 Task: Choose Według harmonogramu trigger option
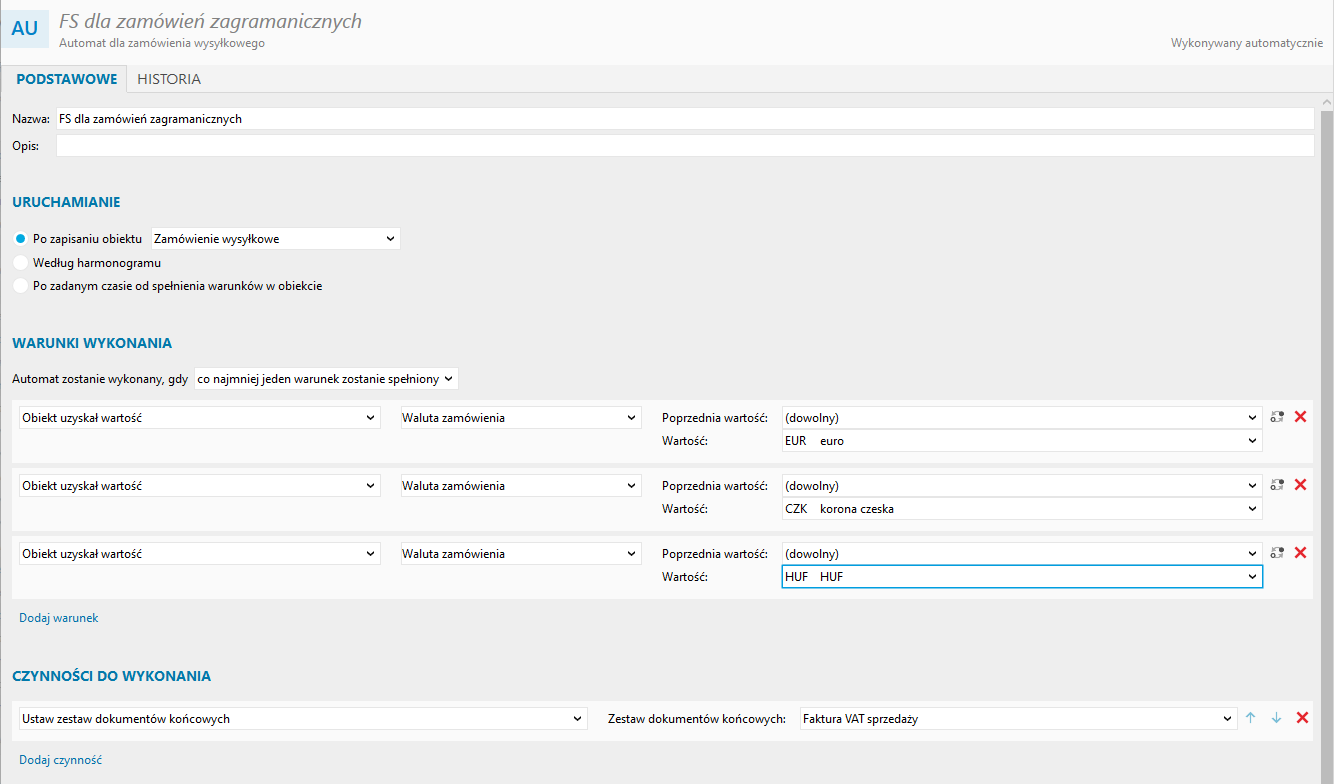[21, 262]
